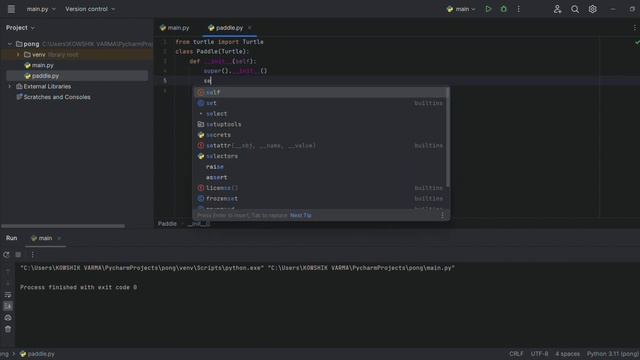Collapse the pong project folder
The height and width of the screenshot is (360, 640).
point(10,44)
